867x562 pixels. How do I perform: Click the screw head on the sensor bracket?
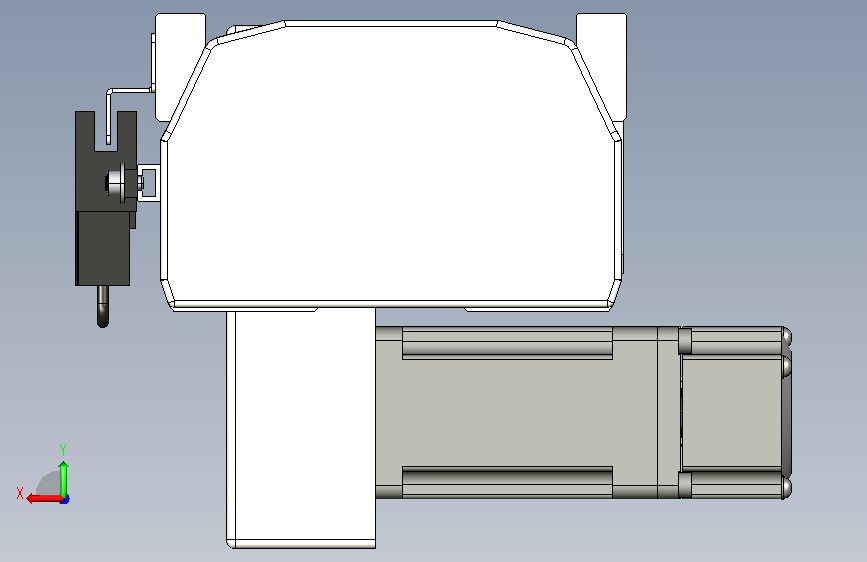[114, 182]
